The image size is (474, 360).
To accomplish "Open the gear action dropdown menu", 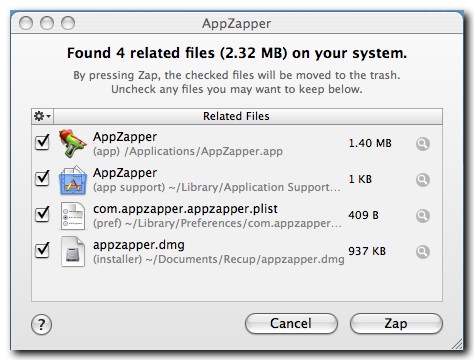I will [x=42, y=116].
